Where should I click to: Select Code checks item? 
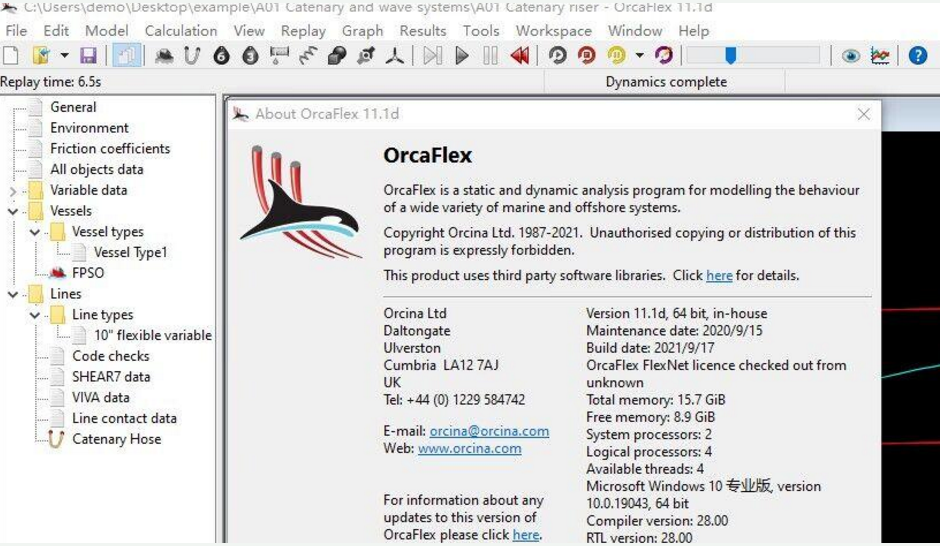tap(111, 355)
